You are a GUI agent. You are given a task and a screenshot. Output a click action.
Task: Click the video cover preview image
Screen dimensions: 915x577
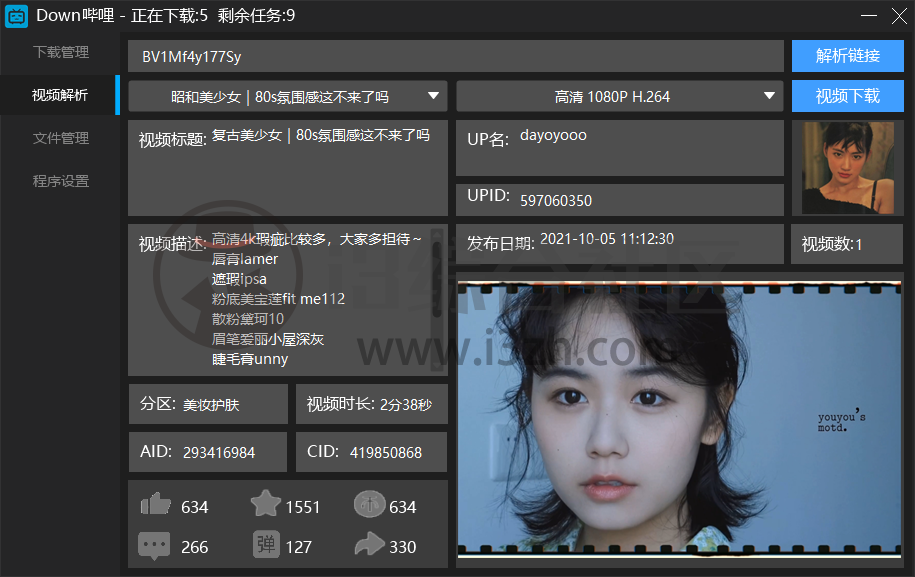pos(679,419)
